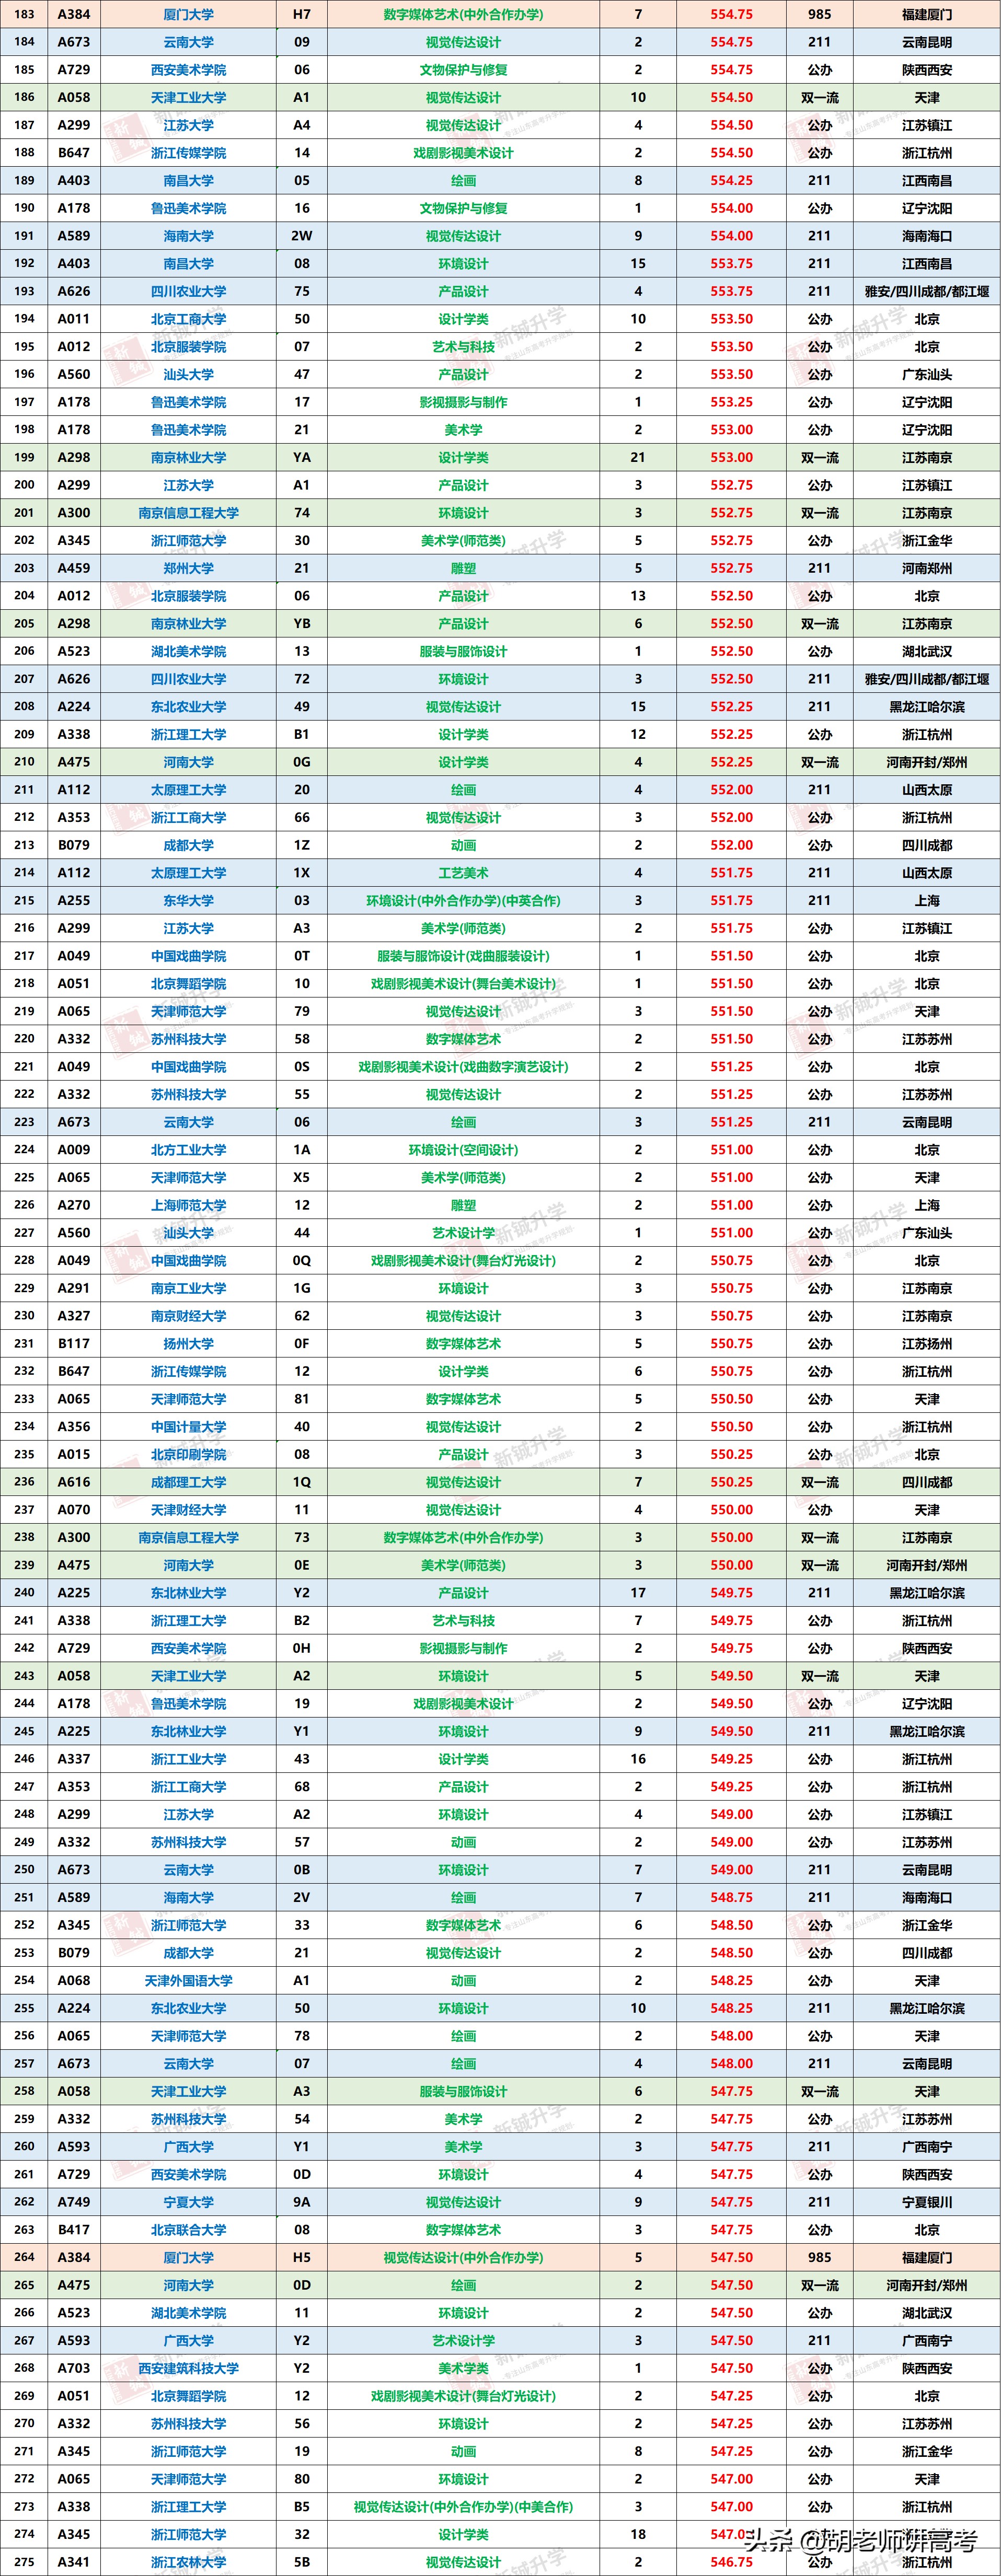Click the row number 183
Screen dimensions: 1001x2576
tap(25, 15)
